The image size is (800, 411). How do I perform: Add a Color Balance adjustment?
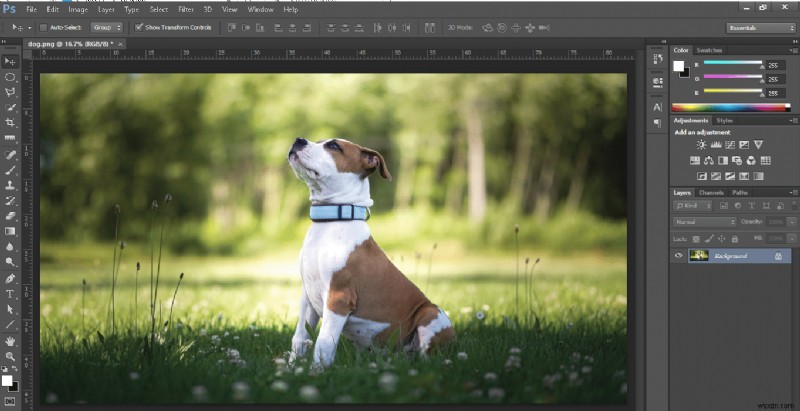[709, 161]
